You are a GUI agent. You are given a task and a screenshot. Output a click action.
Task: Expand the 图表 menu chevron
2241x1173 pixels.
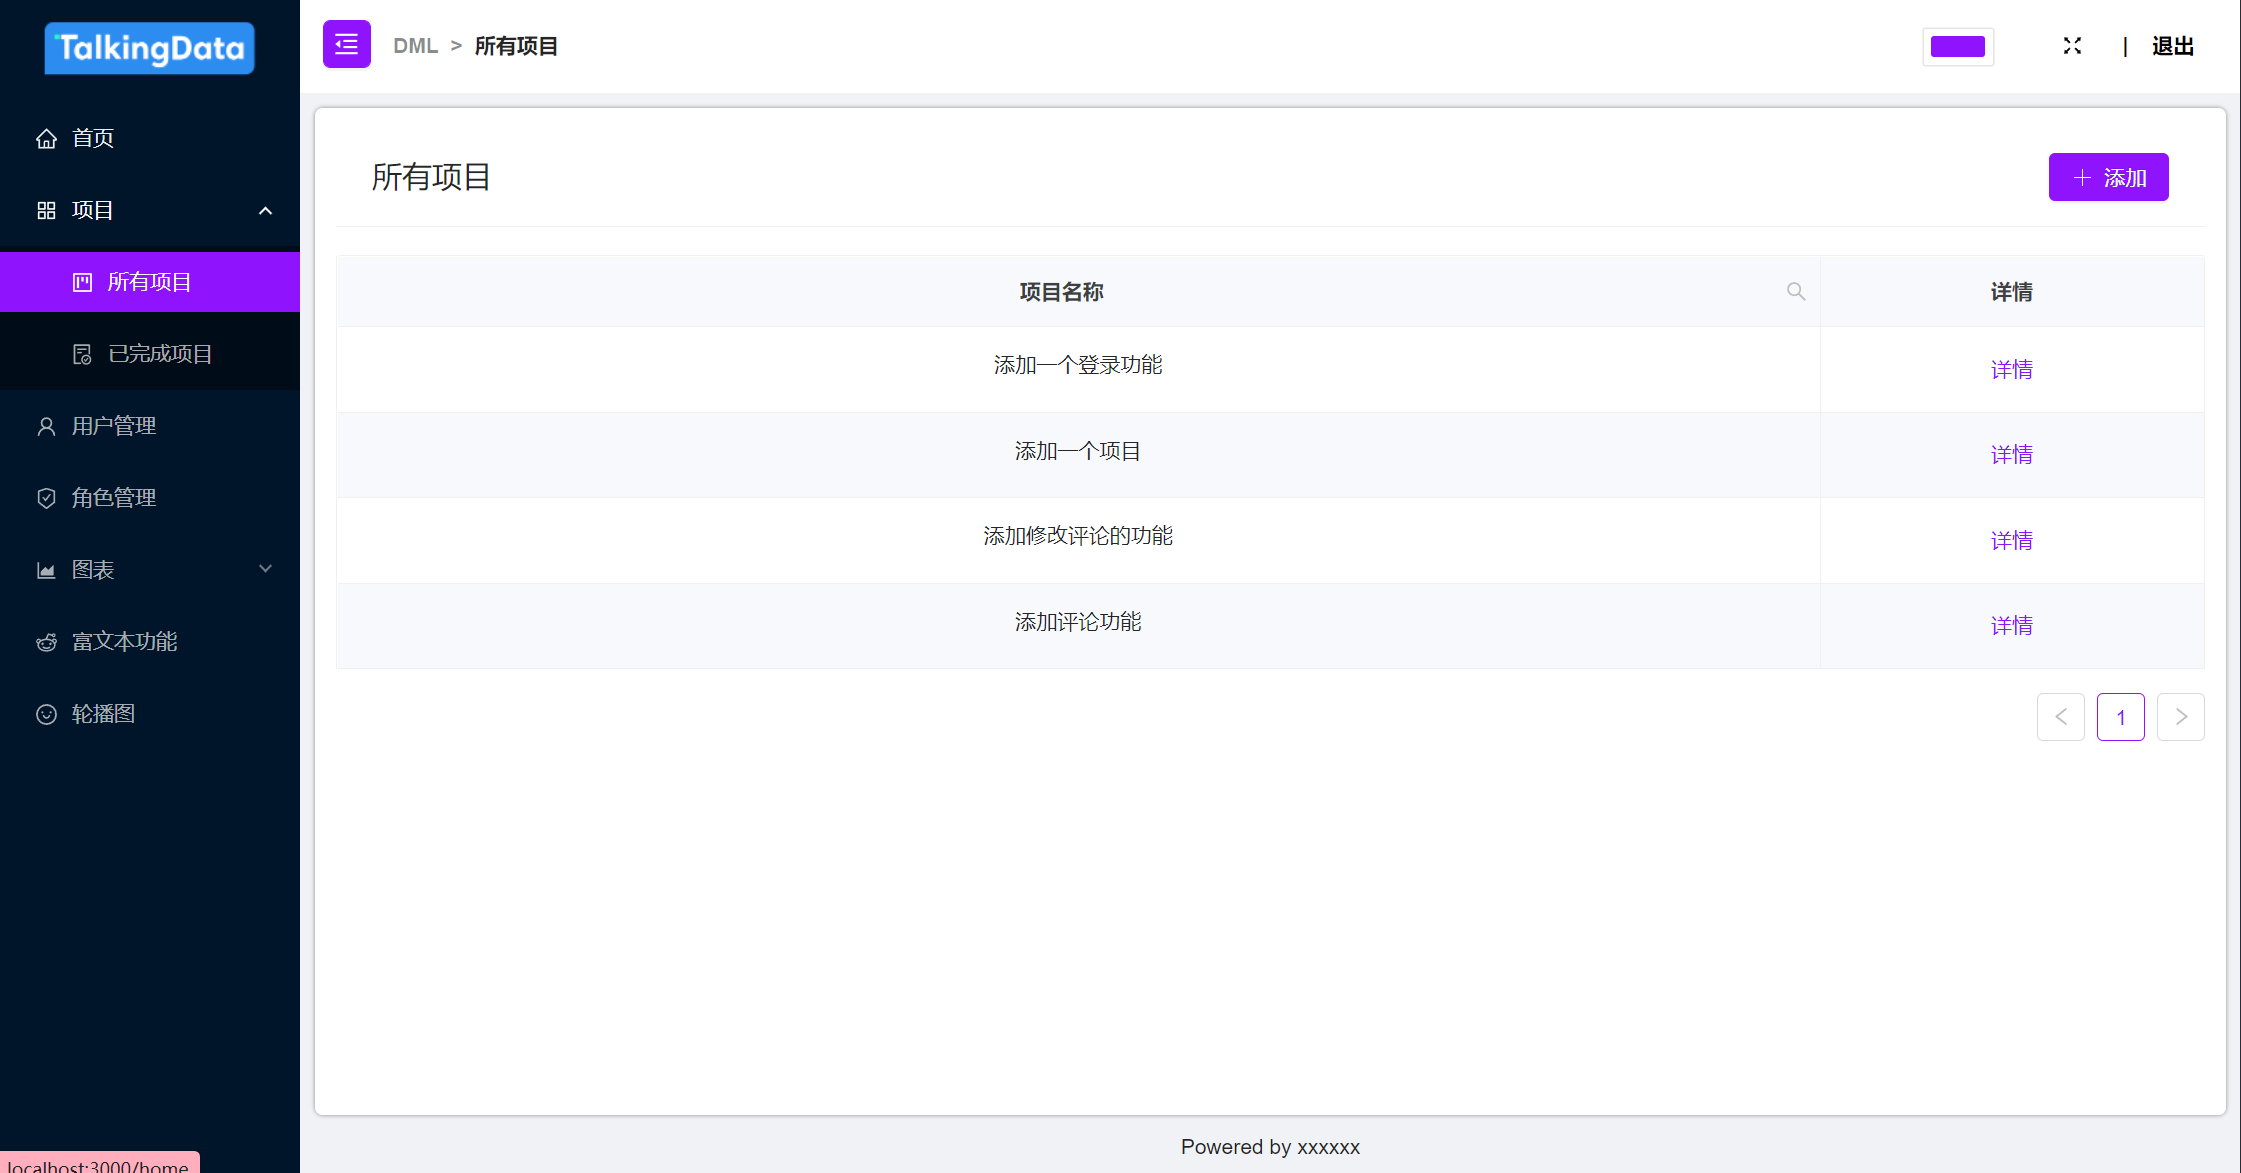point(265,568)
